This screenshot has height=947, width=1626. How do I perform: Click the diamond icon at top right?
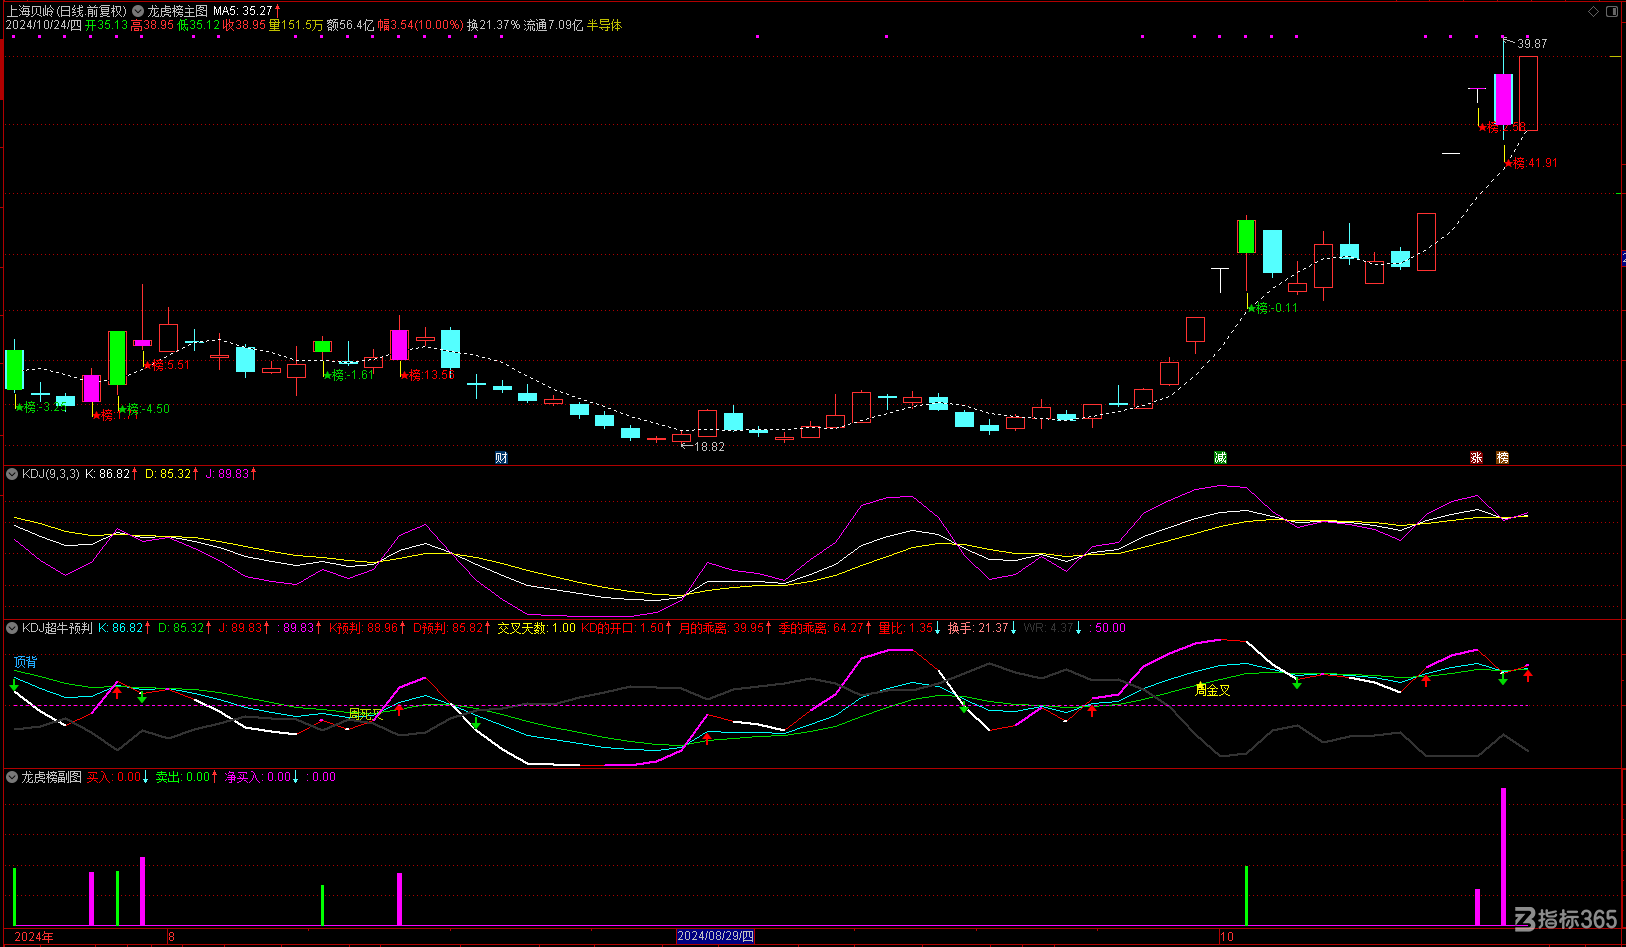[1594, 11]
